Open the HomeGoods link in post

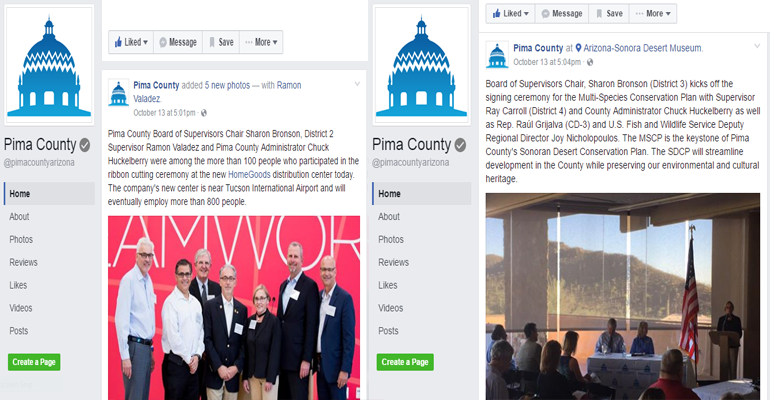tap(249, 175)
